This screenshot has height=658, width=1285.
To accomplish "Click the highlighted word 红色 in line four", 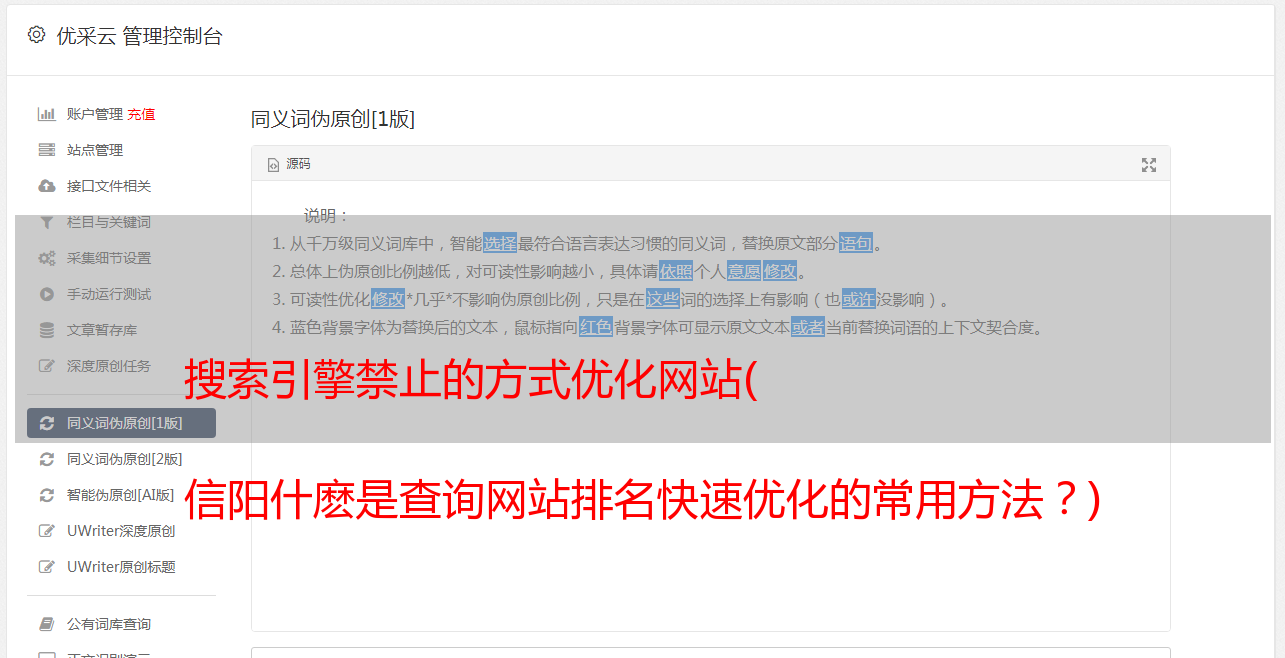I will tap(596, 327).
